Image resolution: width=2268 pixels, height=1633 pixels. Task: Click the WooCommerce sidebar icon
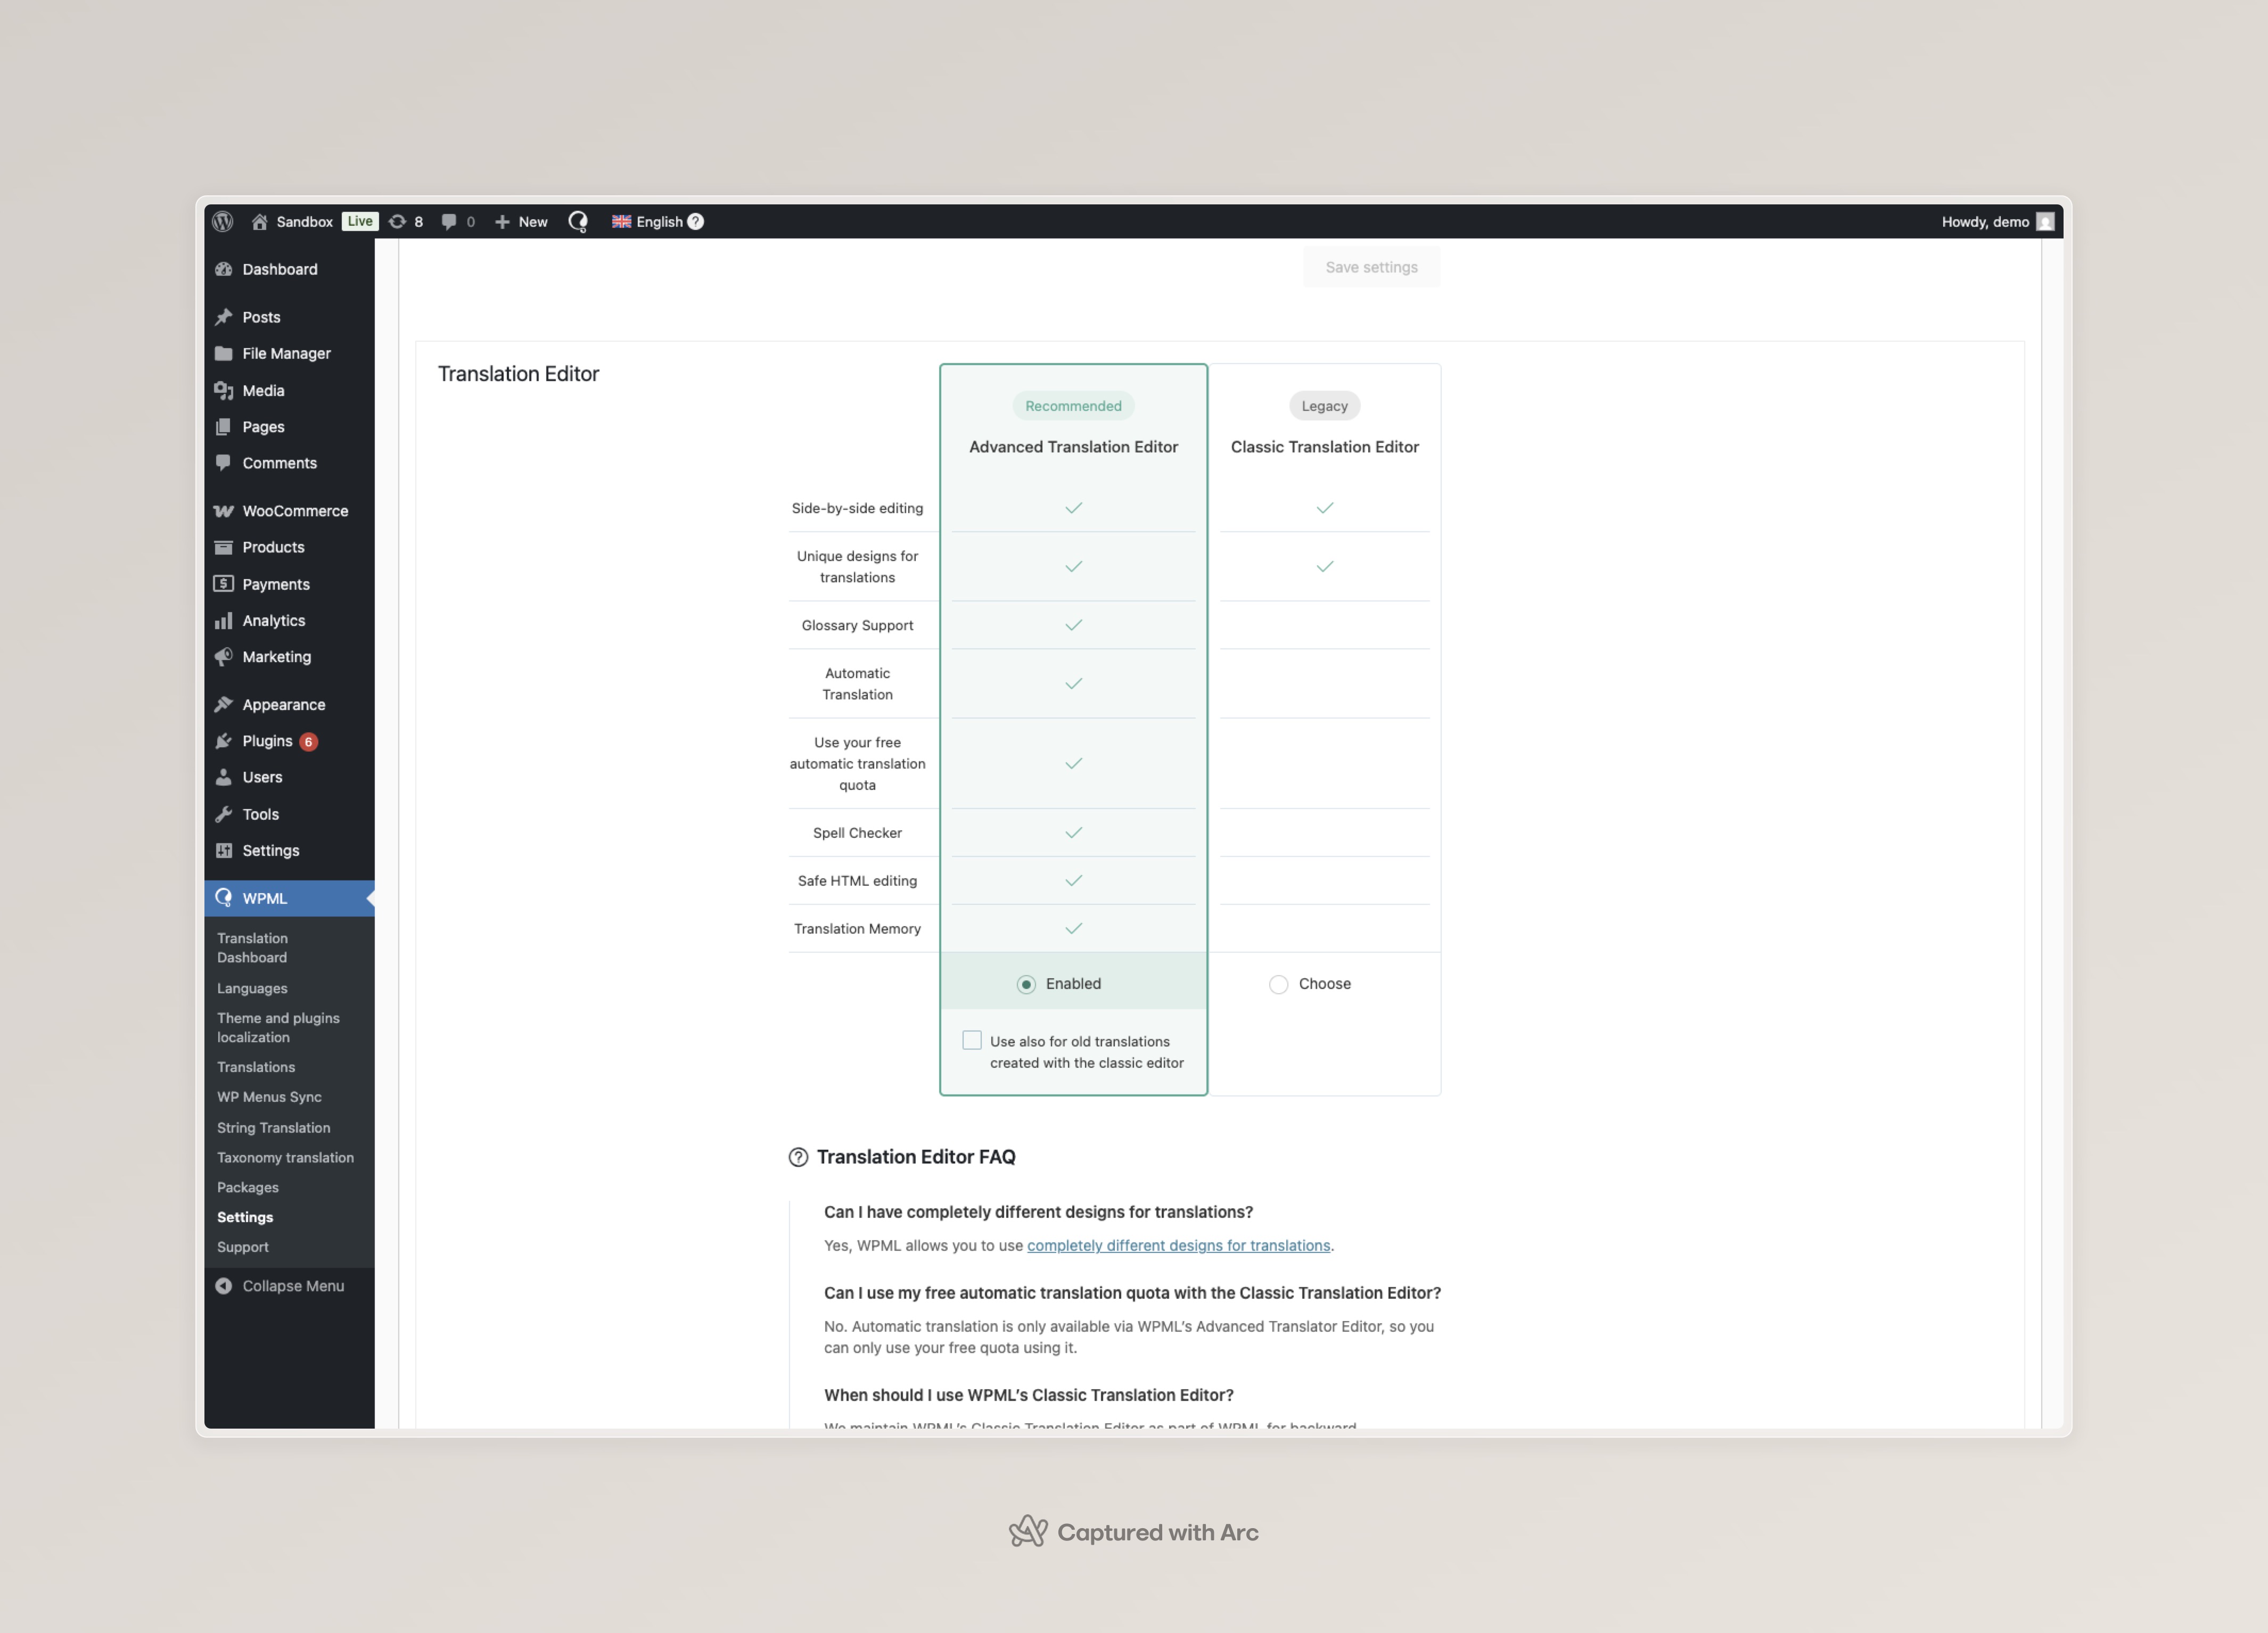click(224, 511)
